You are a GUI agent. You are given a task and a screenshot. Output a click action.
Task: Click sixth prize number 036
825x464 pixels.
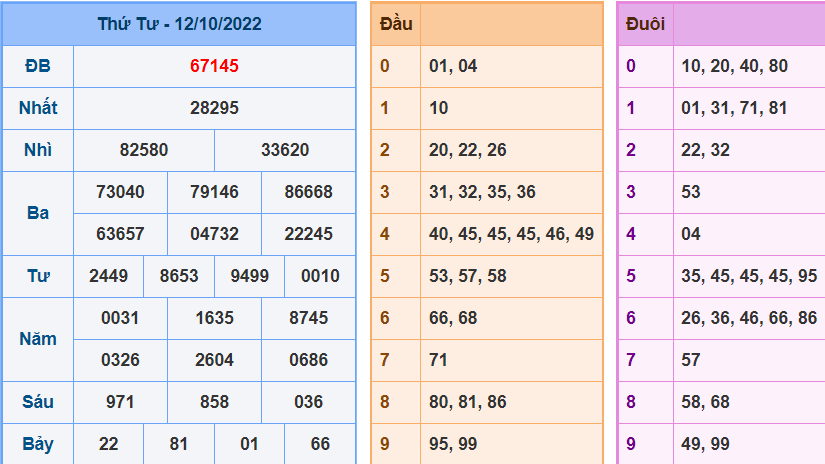[x=308, y=402]
